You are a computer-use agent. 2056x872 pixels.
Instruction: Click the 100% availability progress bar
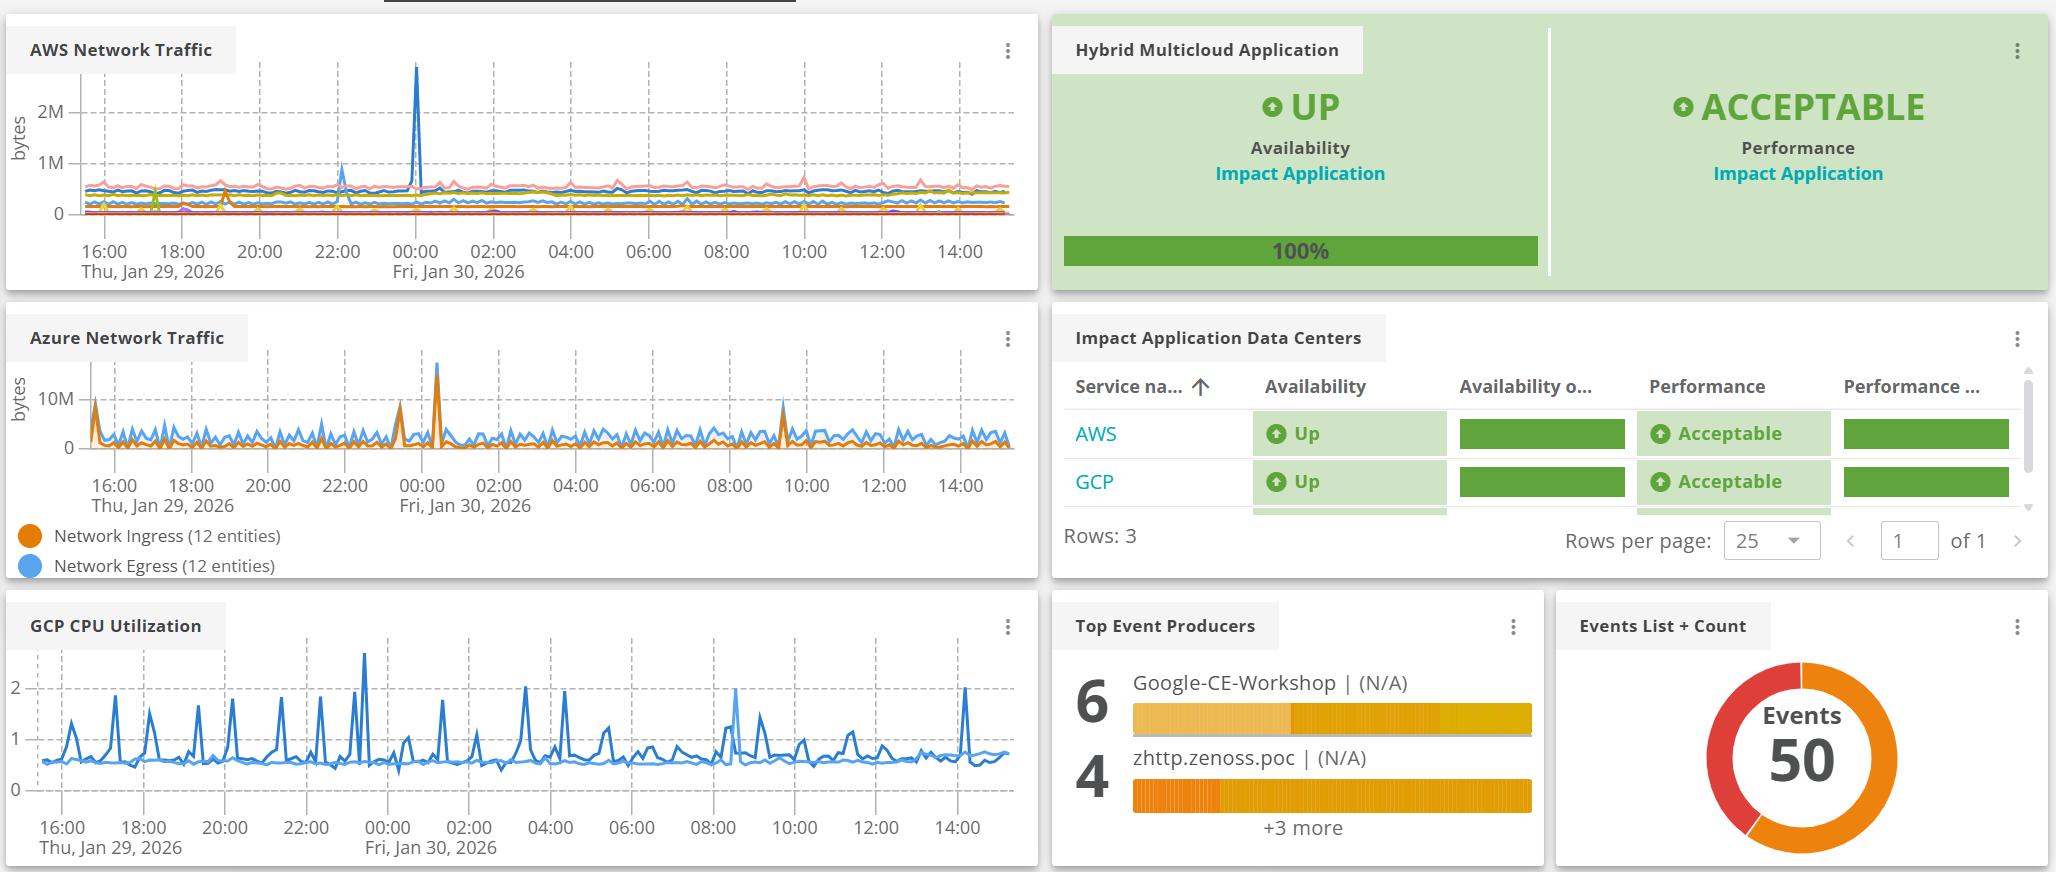(1300, 251)
